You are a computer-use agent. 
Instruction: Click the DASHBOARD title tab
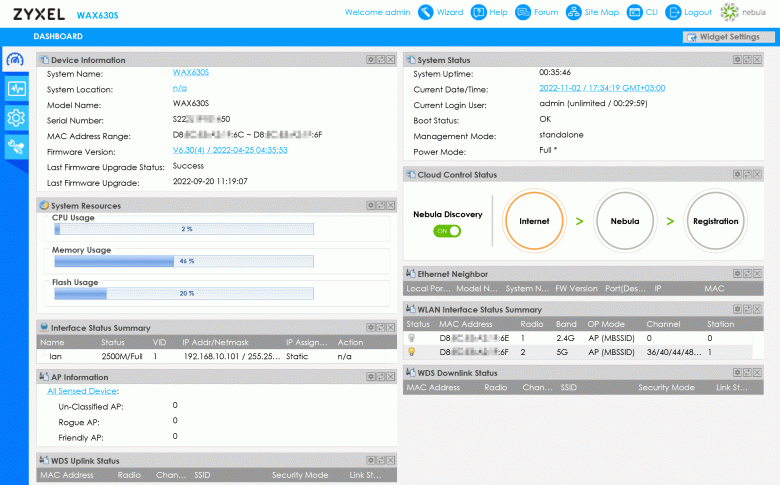point(58,36)
